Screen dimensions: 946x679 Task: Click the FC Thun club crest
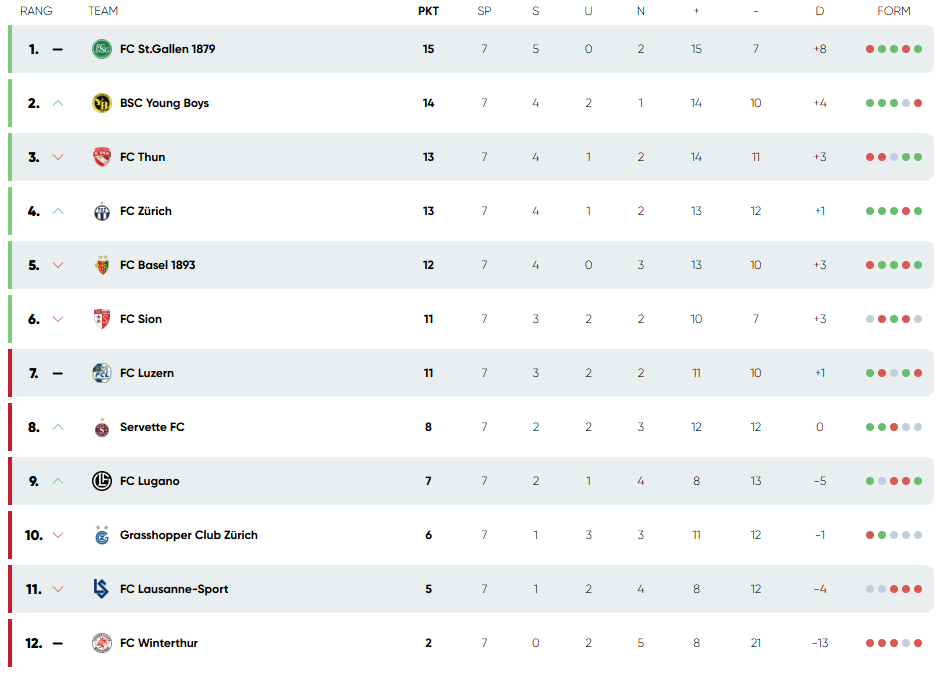click(x=101, y=157)
